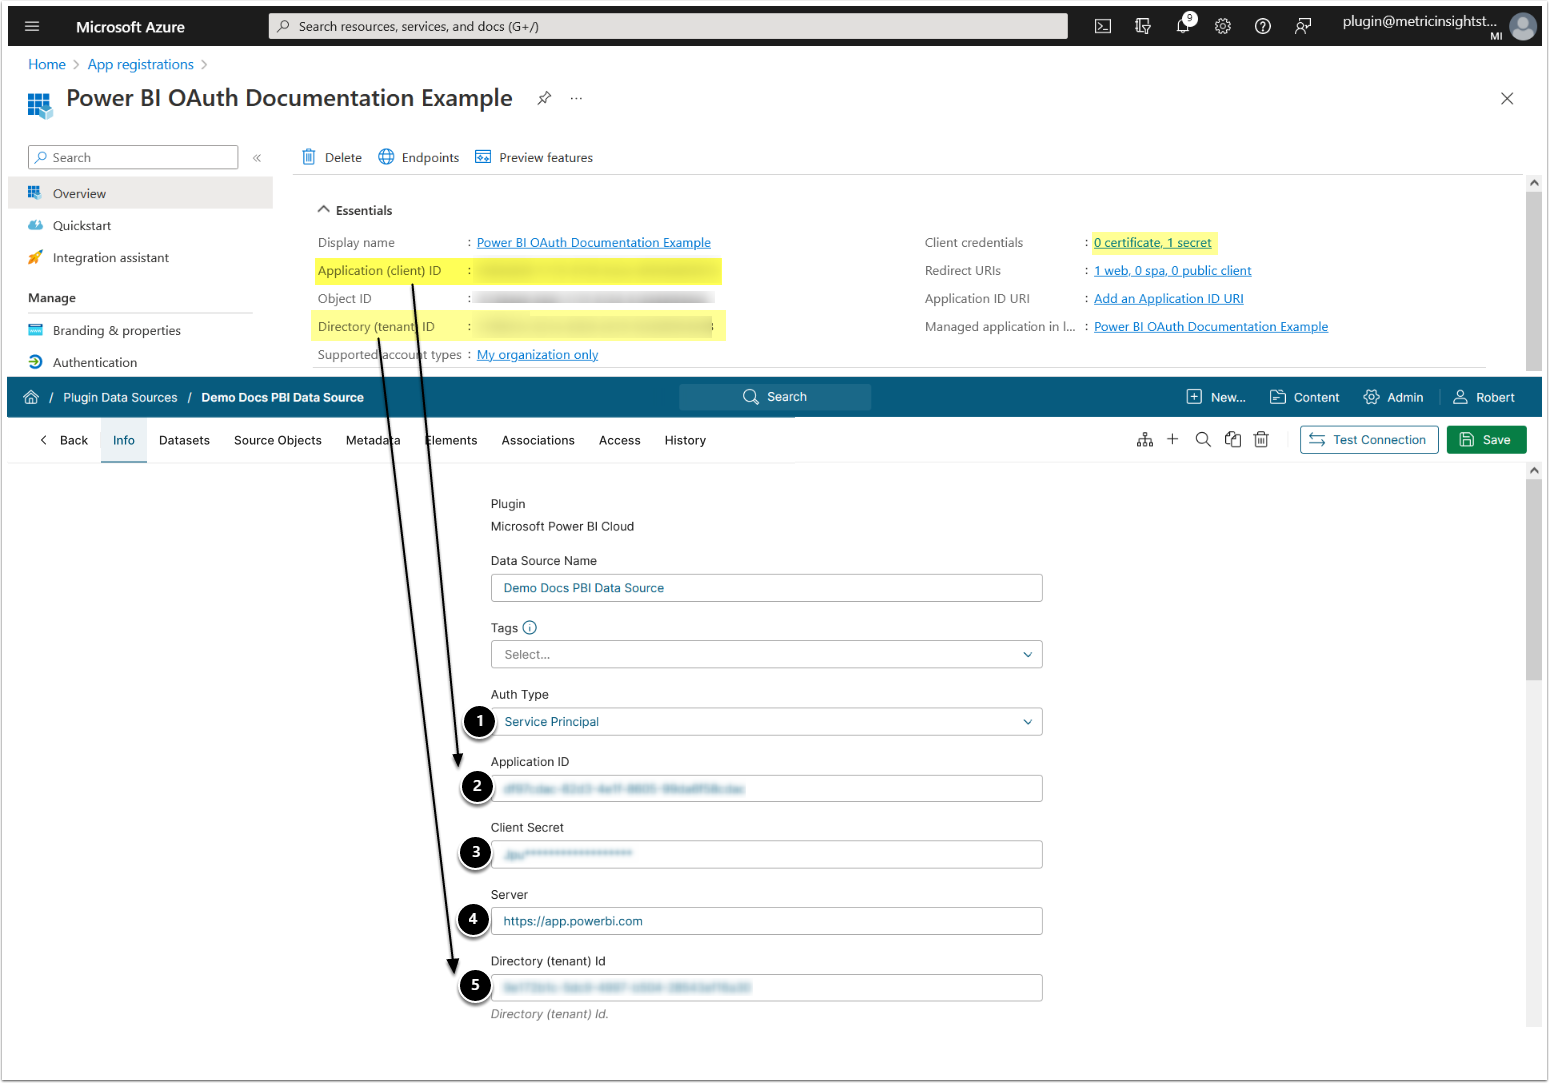Edit the Data Source Name field
Image resolution: width=1549 pixels, height=1083 pixels.
[x=766, y=588]
